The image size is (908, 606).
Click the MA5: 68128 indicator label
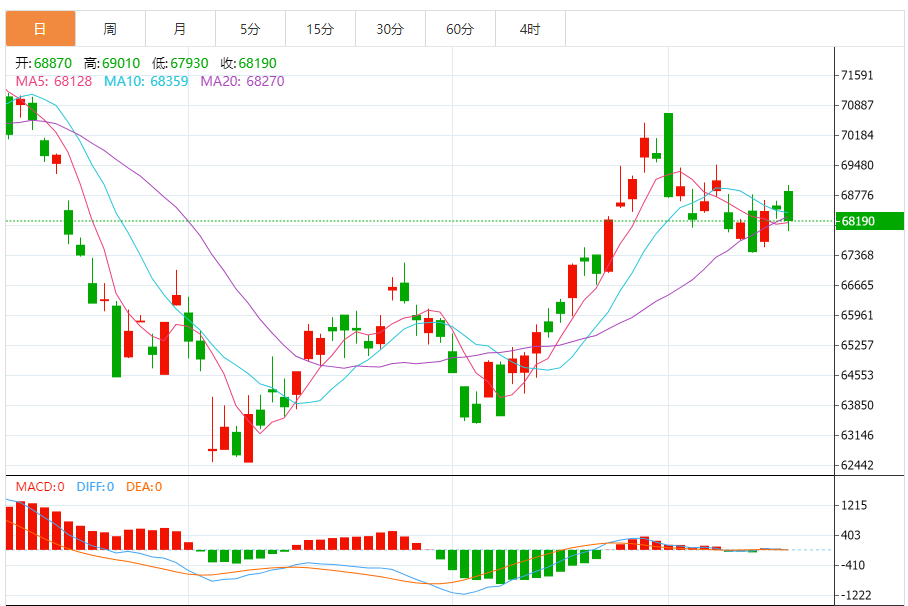tap(54, 81)
